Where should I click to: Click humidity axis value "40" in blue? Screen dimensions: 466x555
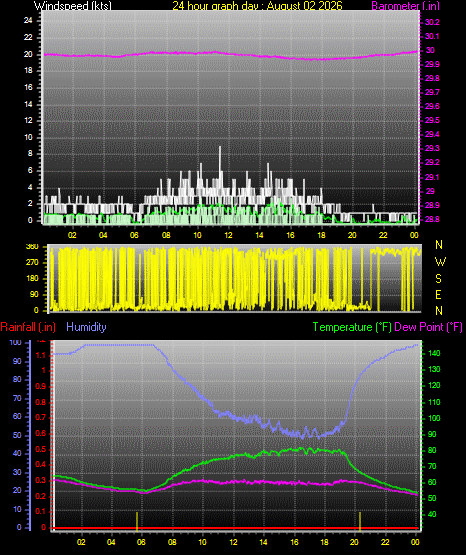pyautogui.click(x=17, y=453)
